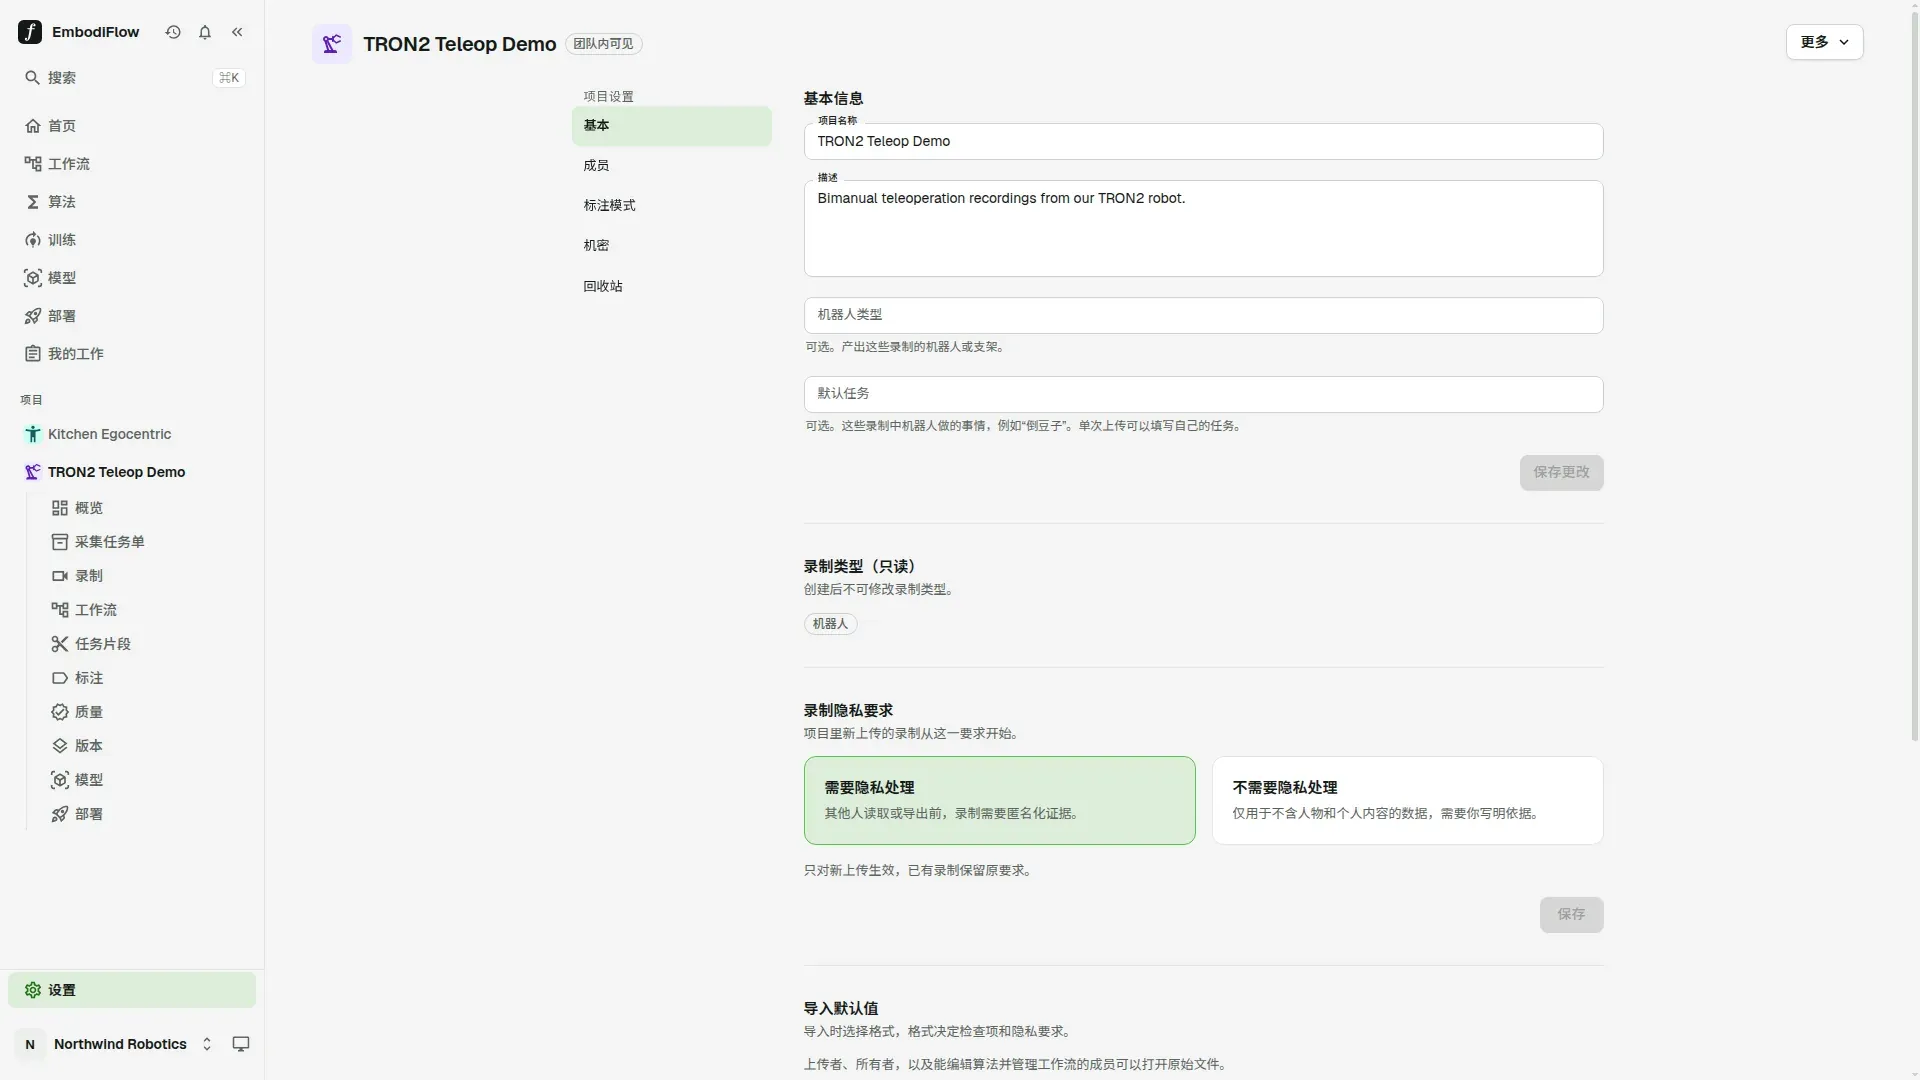Open the 更多 dropdown menu

click(1824, 42)
